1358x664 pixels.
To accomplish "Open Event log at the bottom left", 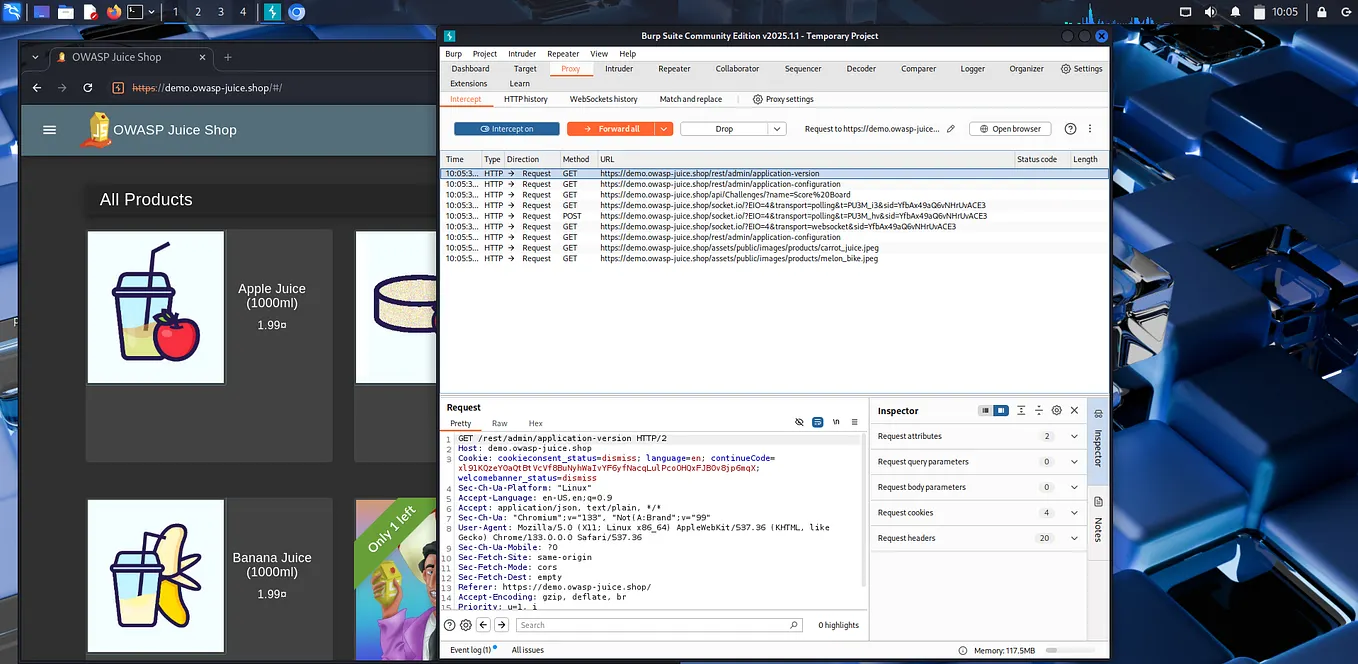I will click(470, 649).
